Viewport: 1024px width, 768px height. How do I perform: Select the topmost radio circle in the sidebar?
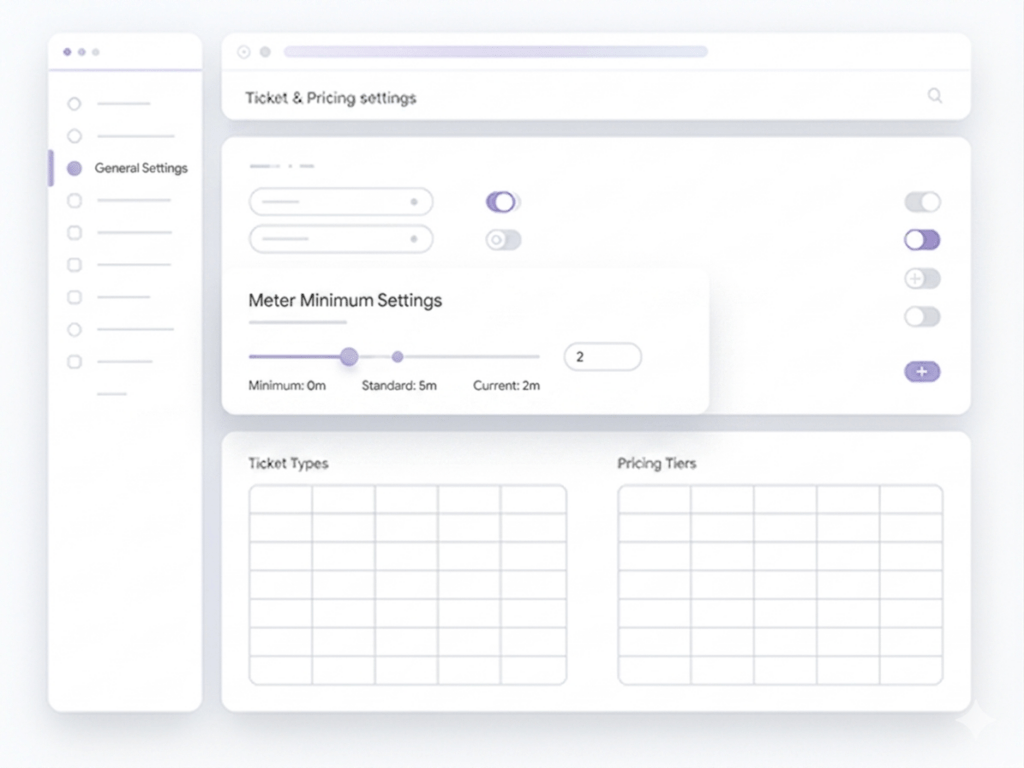coord(74,104)
